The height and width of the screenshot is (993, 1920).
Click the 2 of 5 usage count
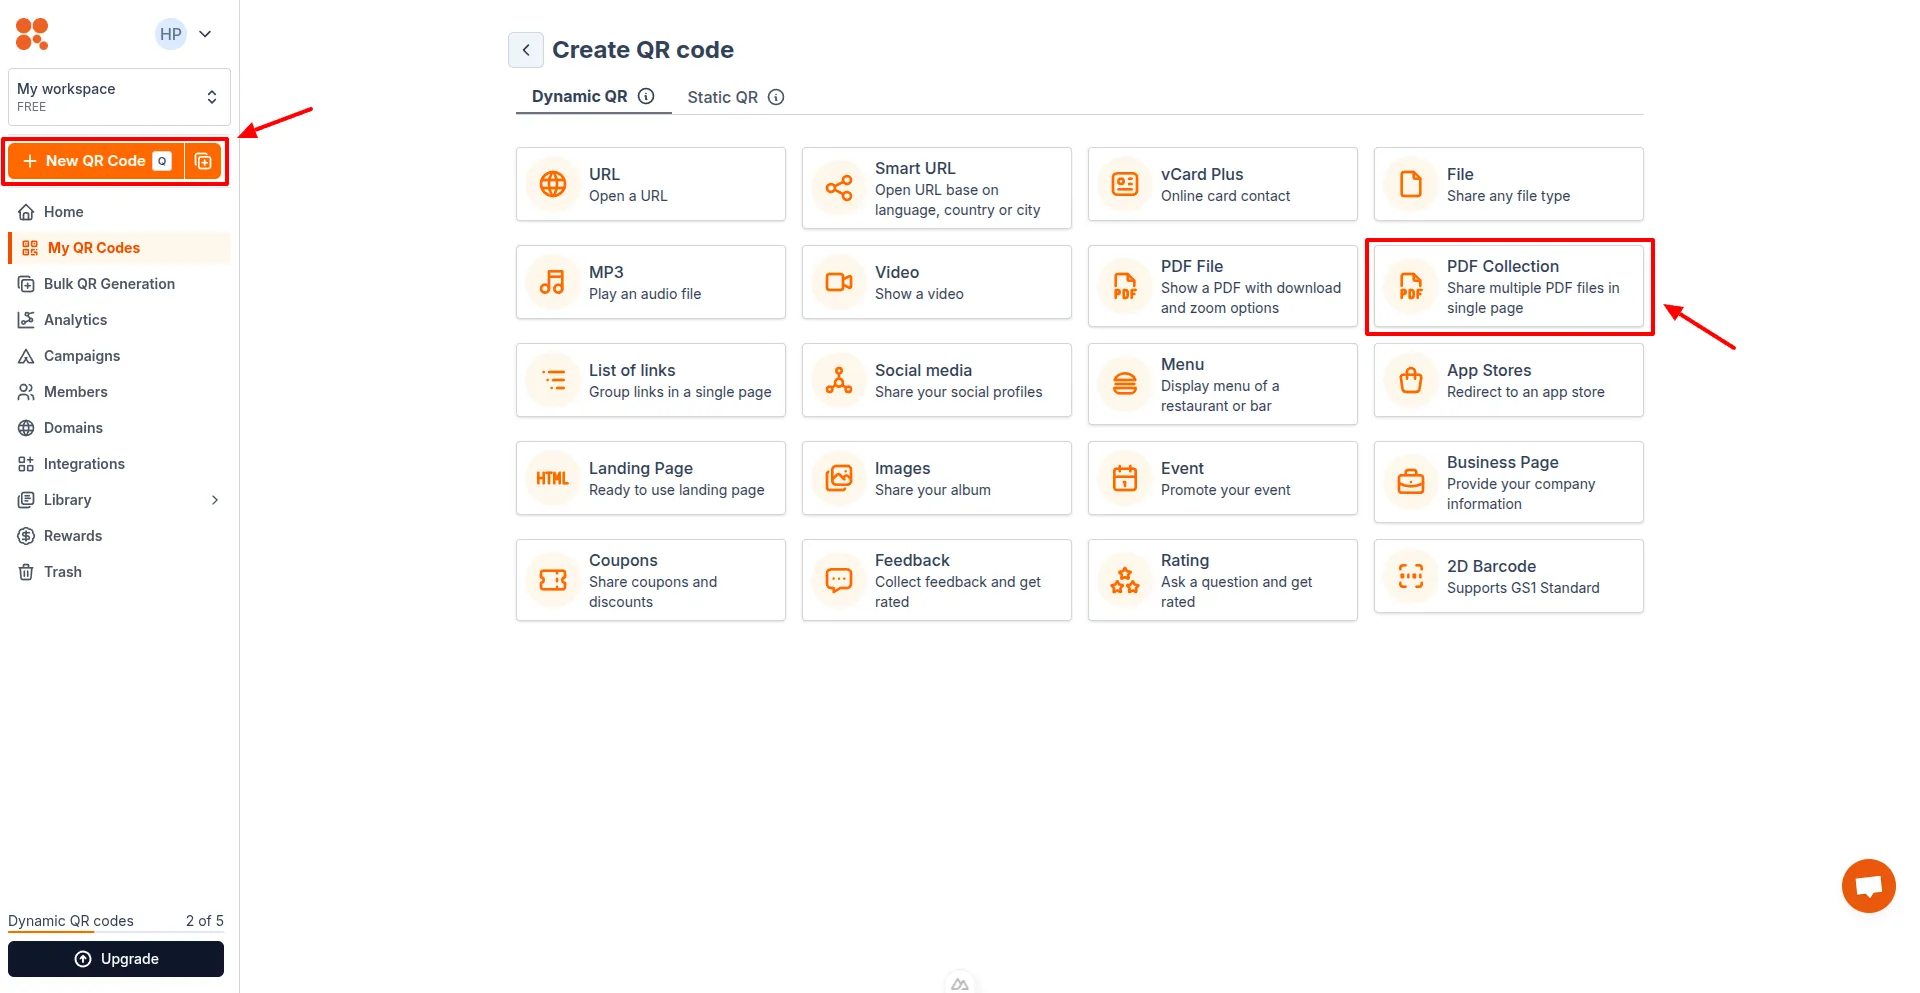205,921
